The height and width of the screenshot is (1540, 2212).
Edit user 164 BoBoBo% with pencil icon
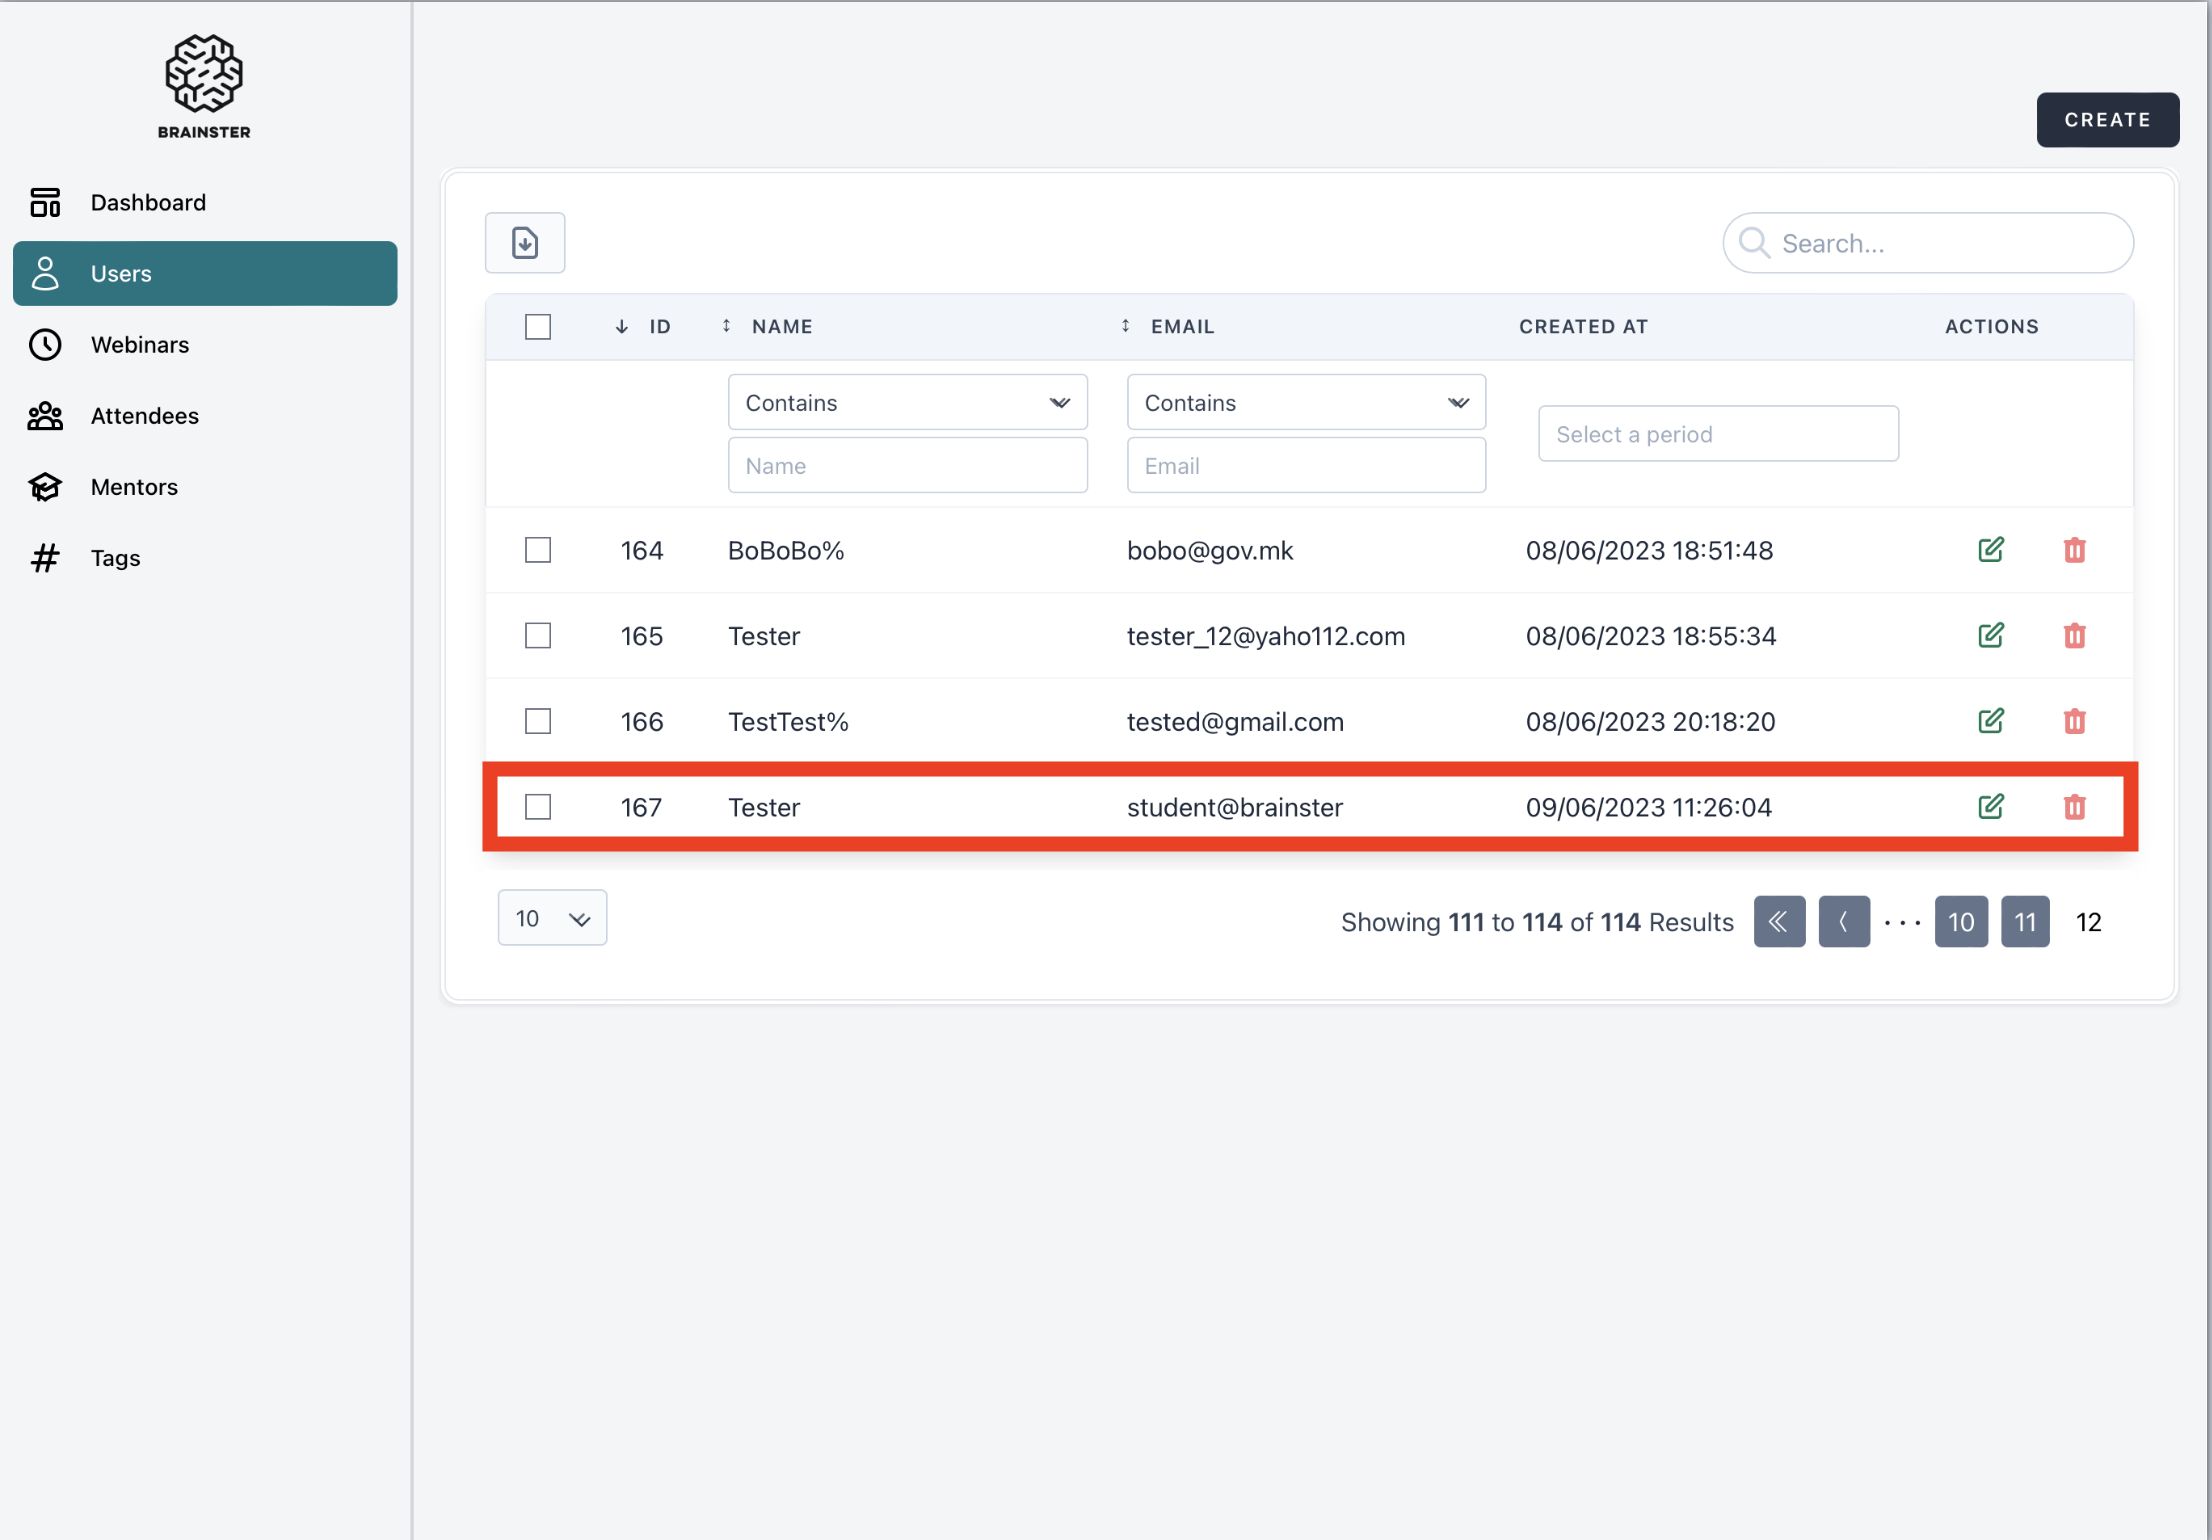pyautogui.click(x=1990, y=550)
